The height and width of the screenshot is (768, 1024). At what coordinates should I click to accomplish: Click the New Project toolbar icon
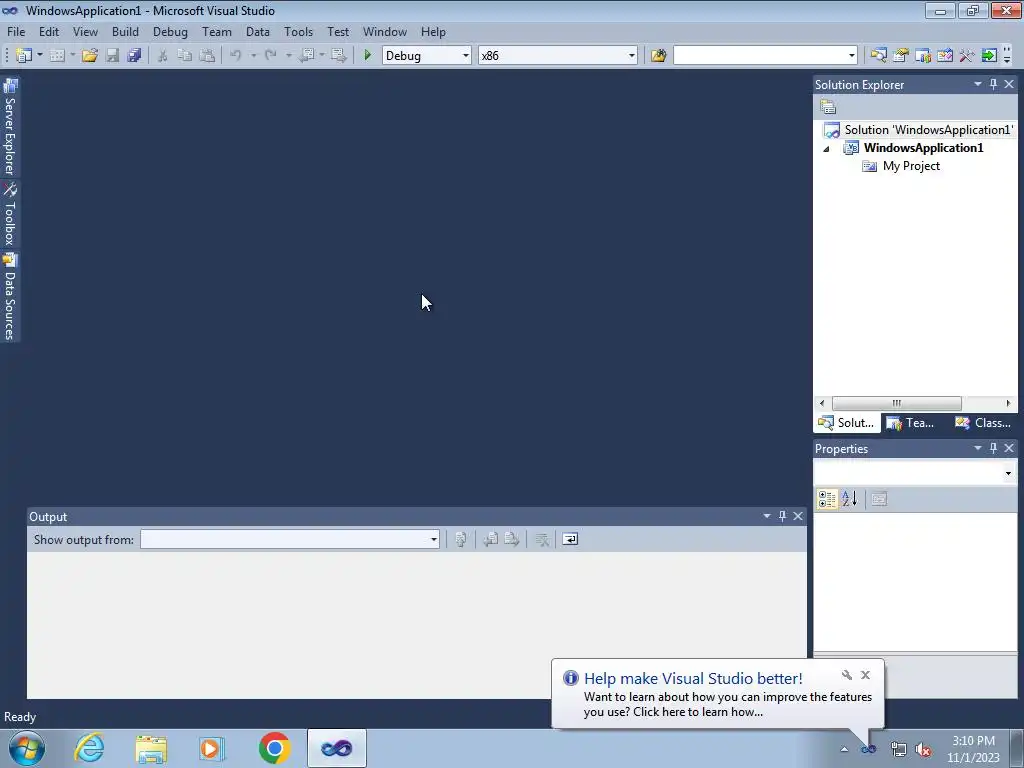24,56
